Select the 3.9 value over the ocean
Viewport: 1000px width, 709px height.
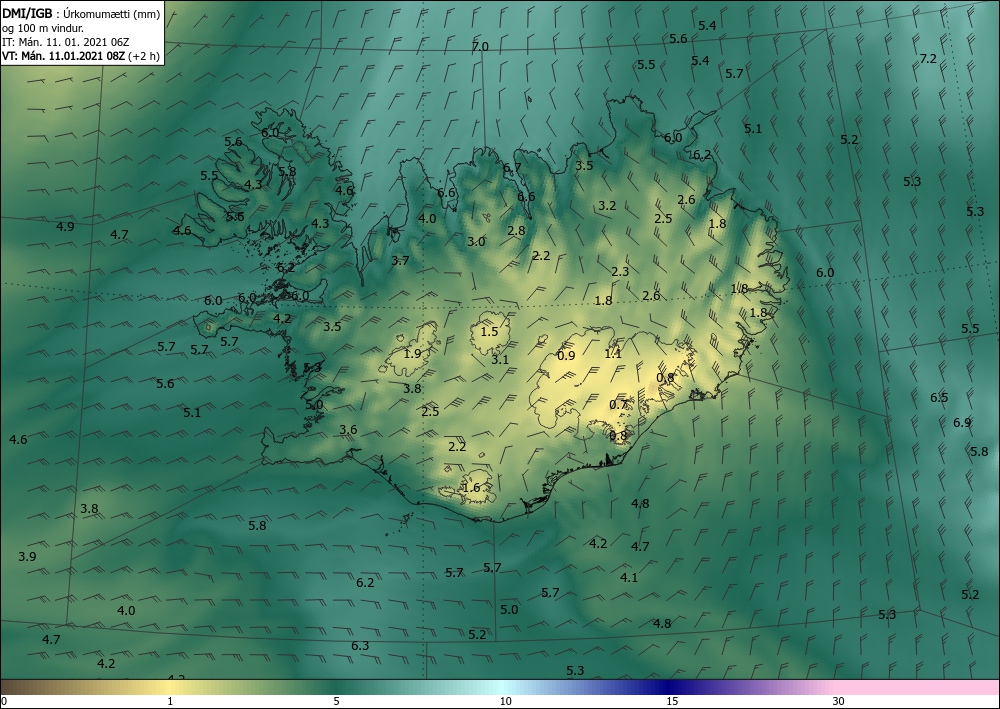[x=27, y=557]
